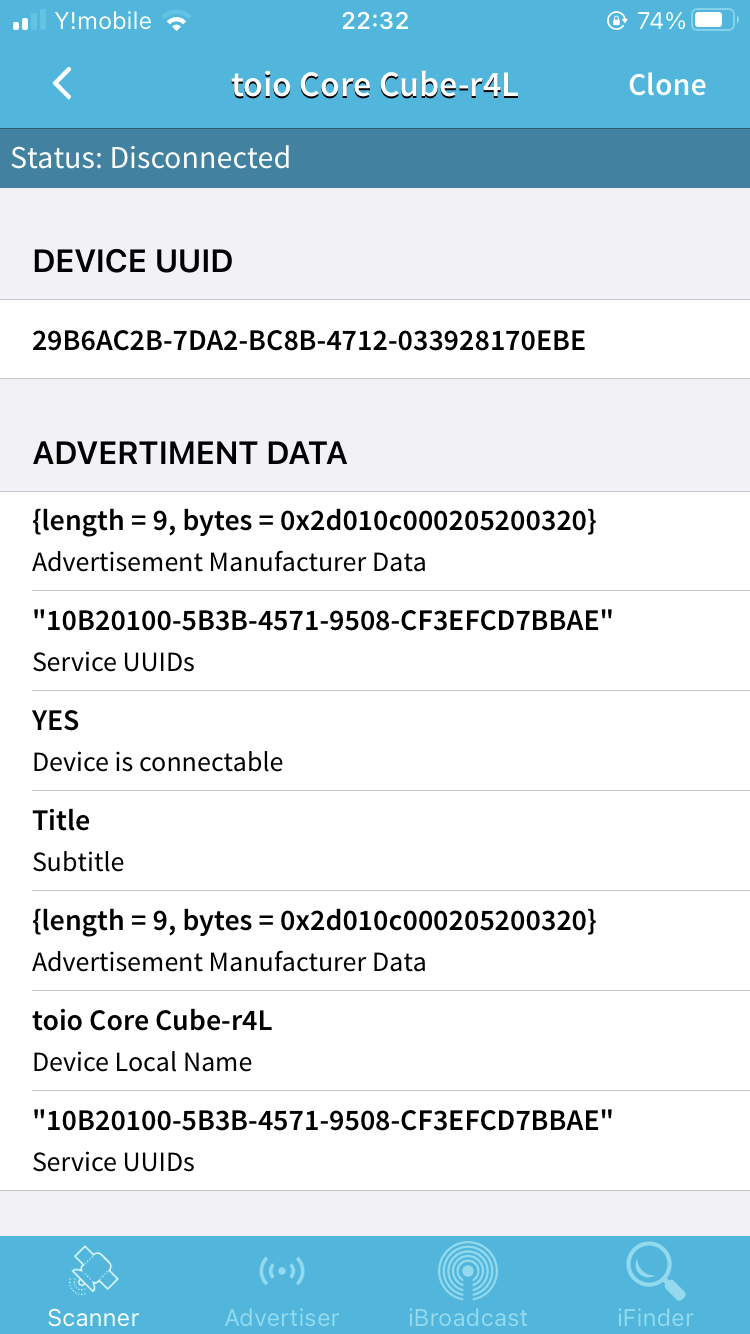Tap the Device is connectable YES row
The image size is (750, 1334).
[x=375, y=740]
